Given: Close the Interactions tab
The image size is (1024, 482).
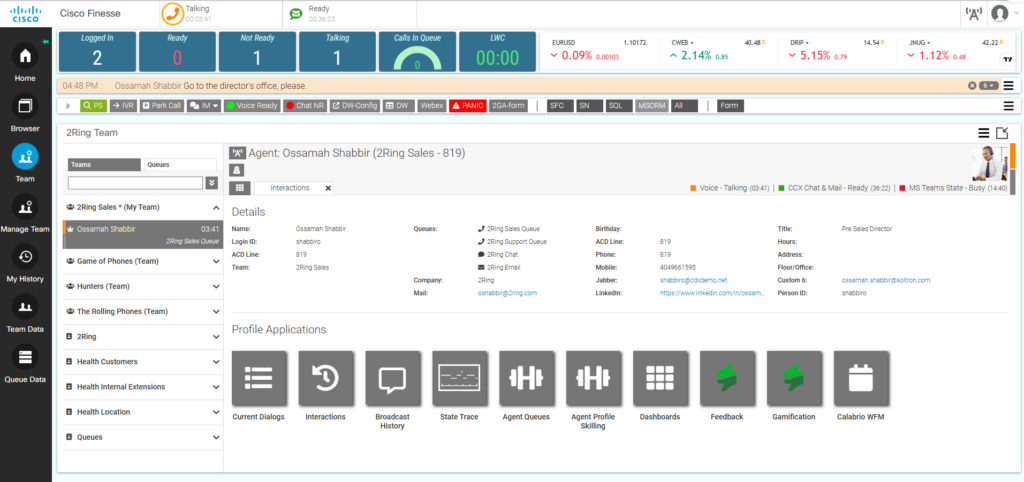Looking at the screenshot, I should [328, 188].
